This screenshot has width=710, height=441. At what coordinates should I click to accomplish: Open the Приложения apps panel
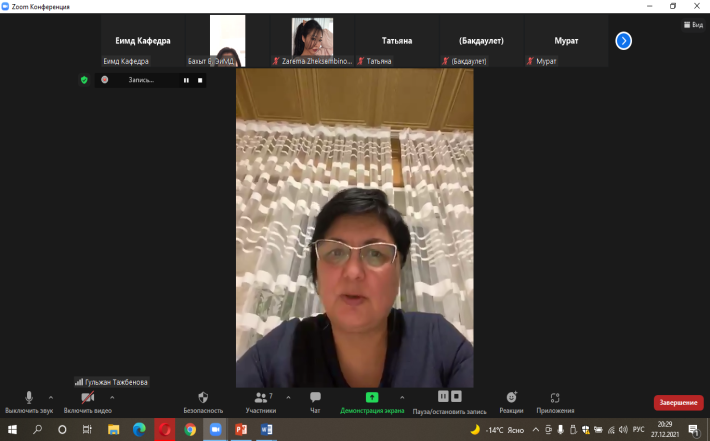[555, 398]
